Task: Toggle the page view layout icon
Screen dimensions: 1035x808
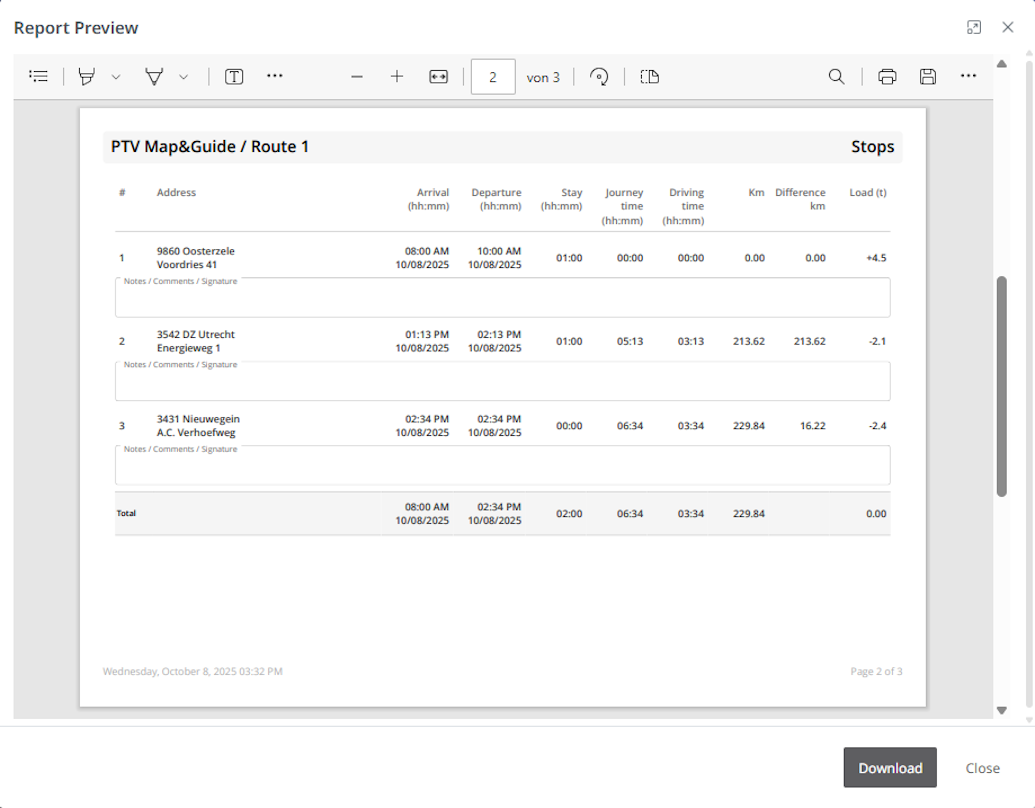Action: click(x=650, y=77)
